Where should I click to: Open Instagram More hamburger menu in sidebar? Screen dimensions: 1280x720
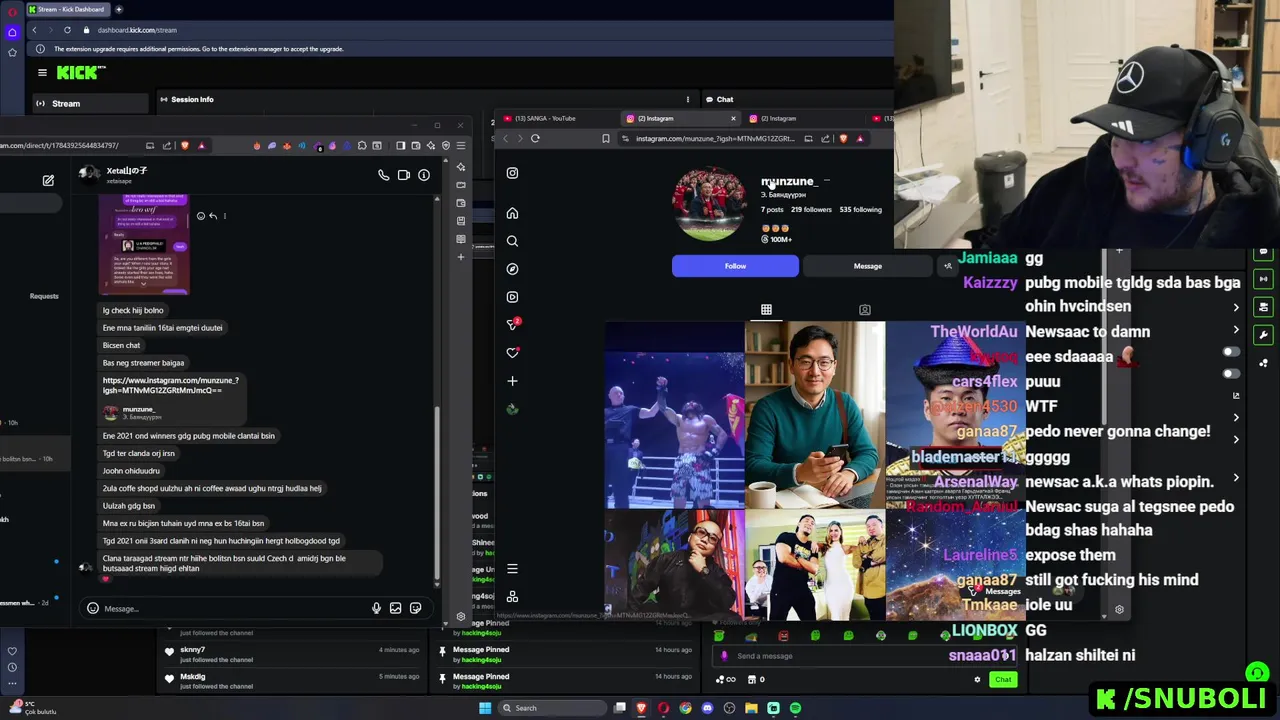[512, 569]
